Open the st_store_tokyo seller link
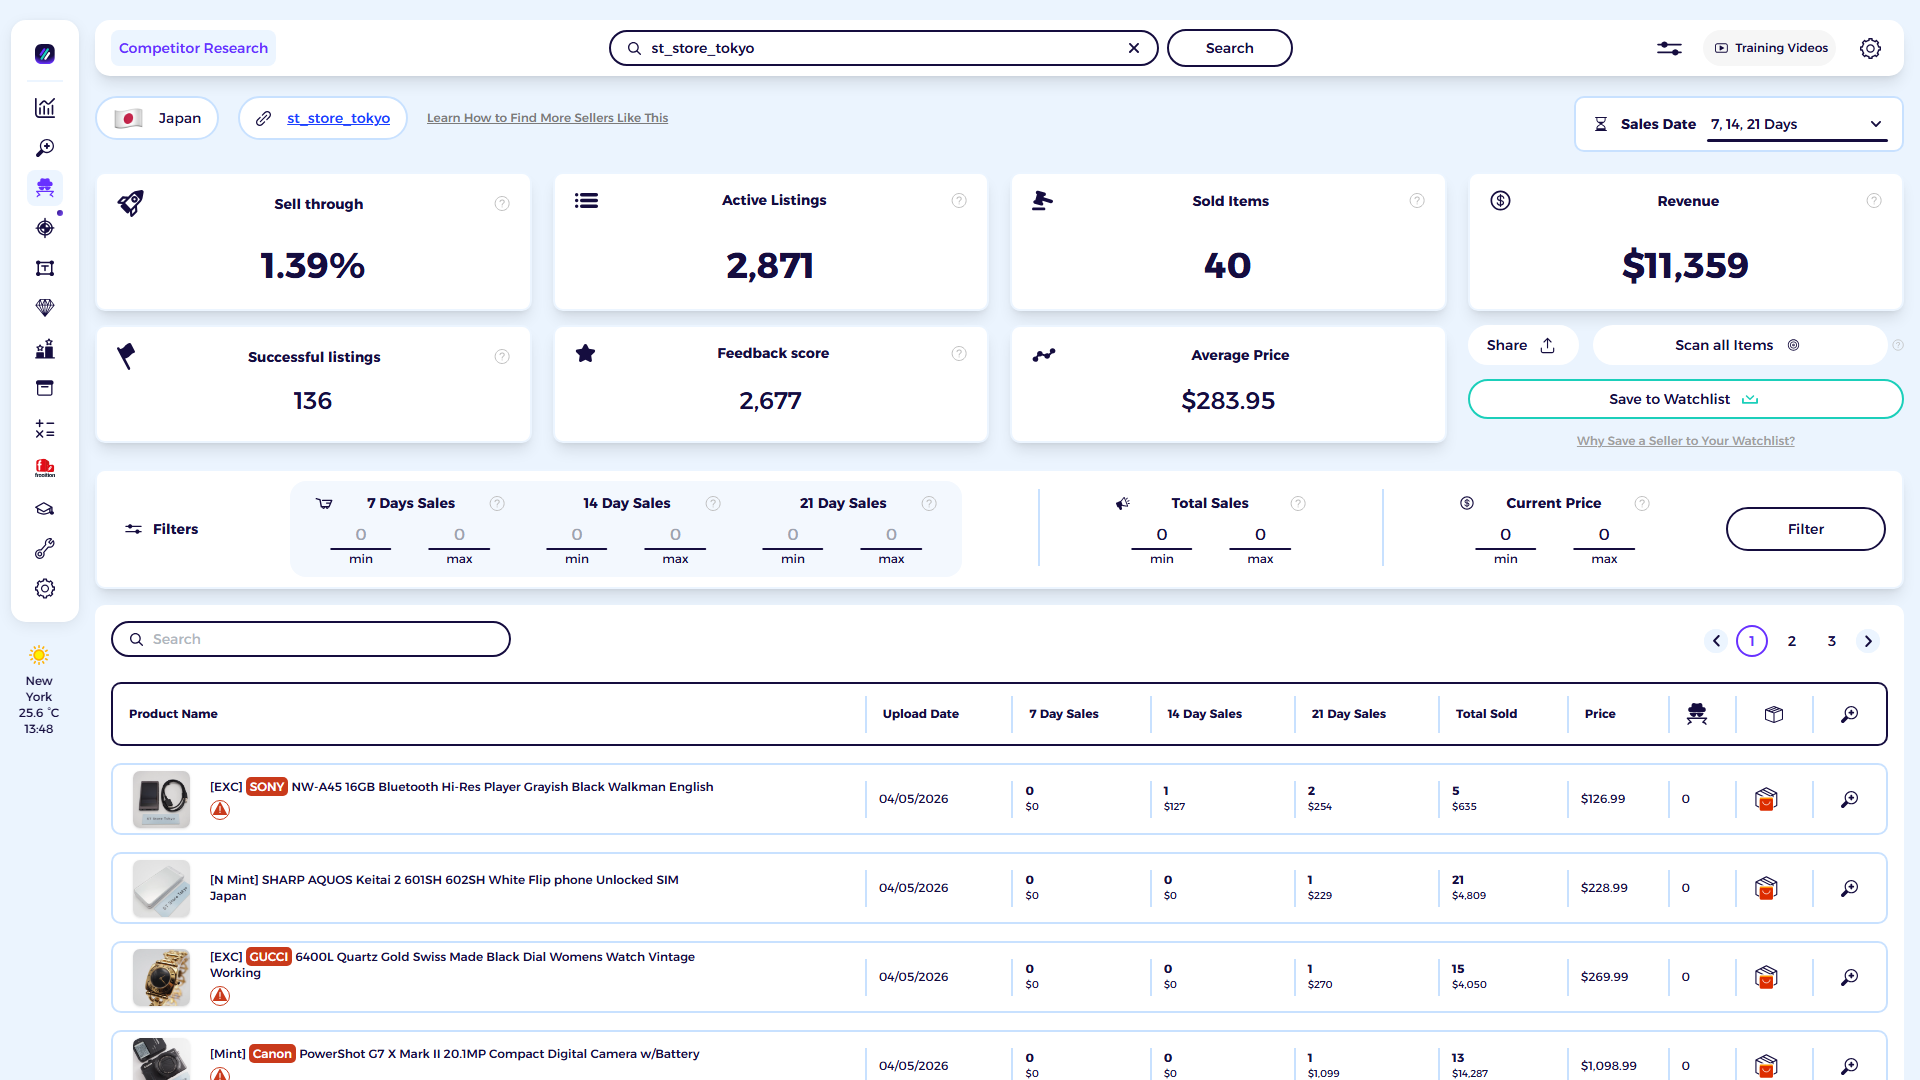Viewport: 1920px width, 1080px height. [338, 118]
